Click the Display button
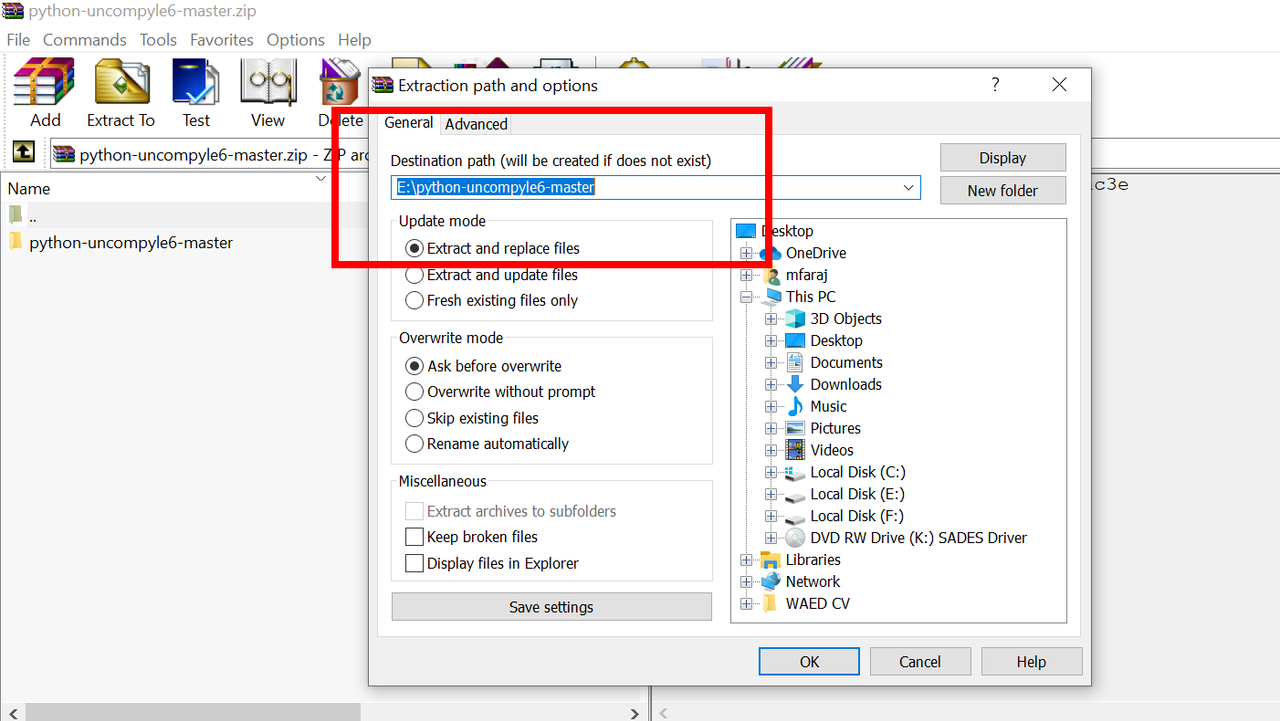 pos(1003,158)
